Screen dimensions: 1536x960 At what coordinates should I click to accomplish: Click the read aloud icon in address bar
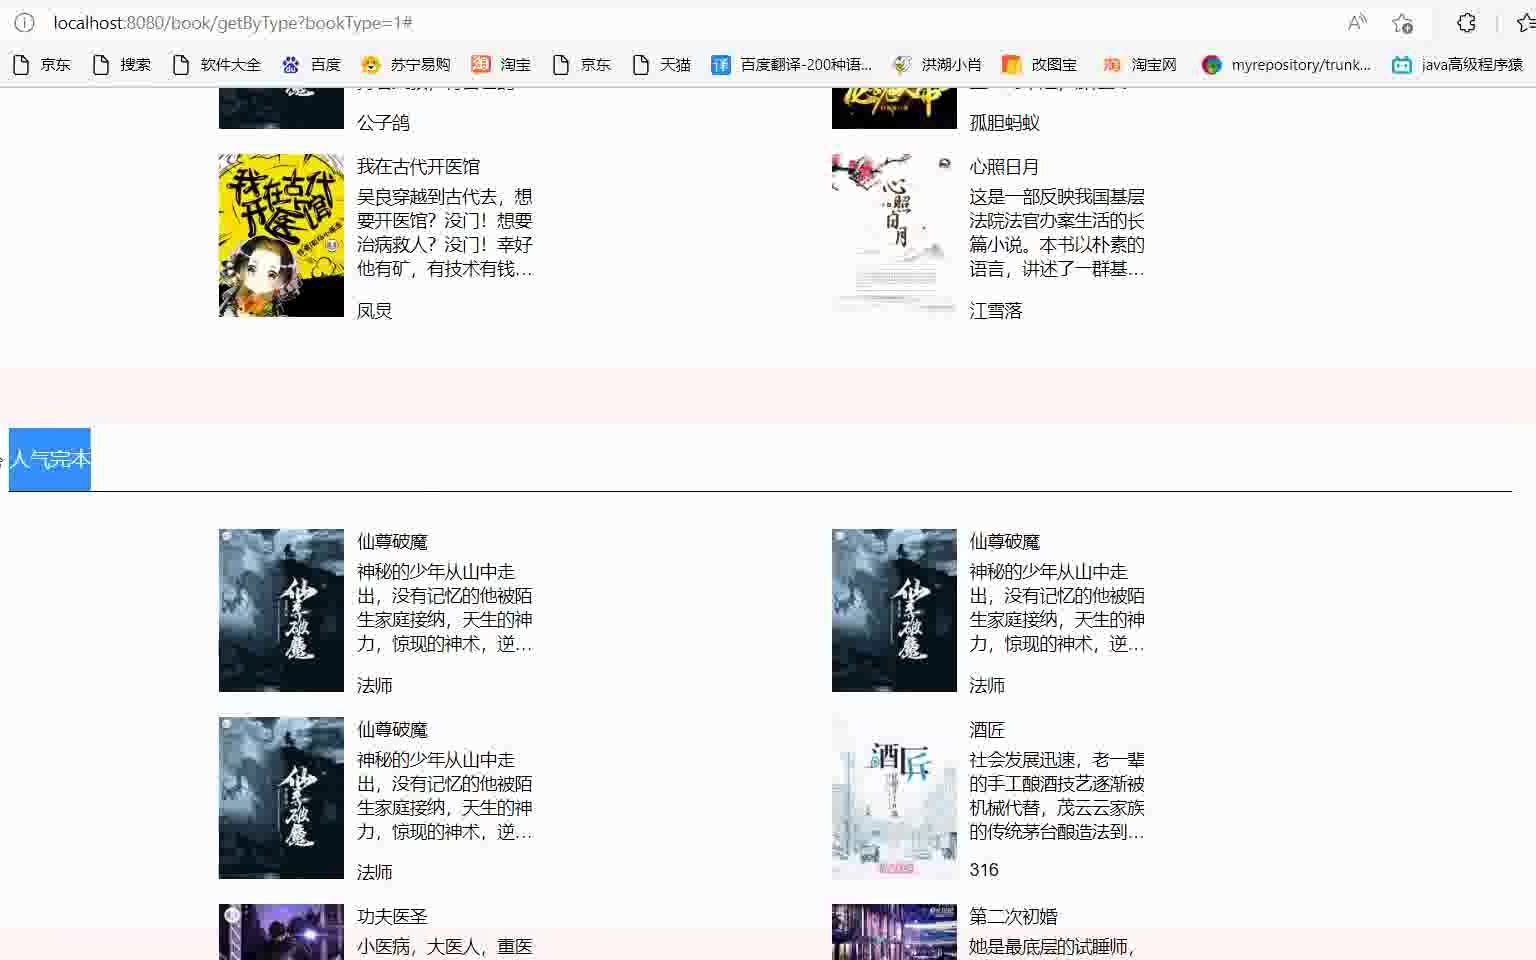point(1357,22)
